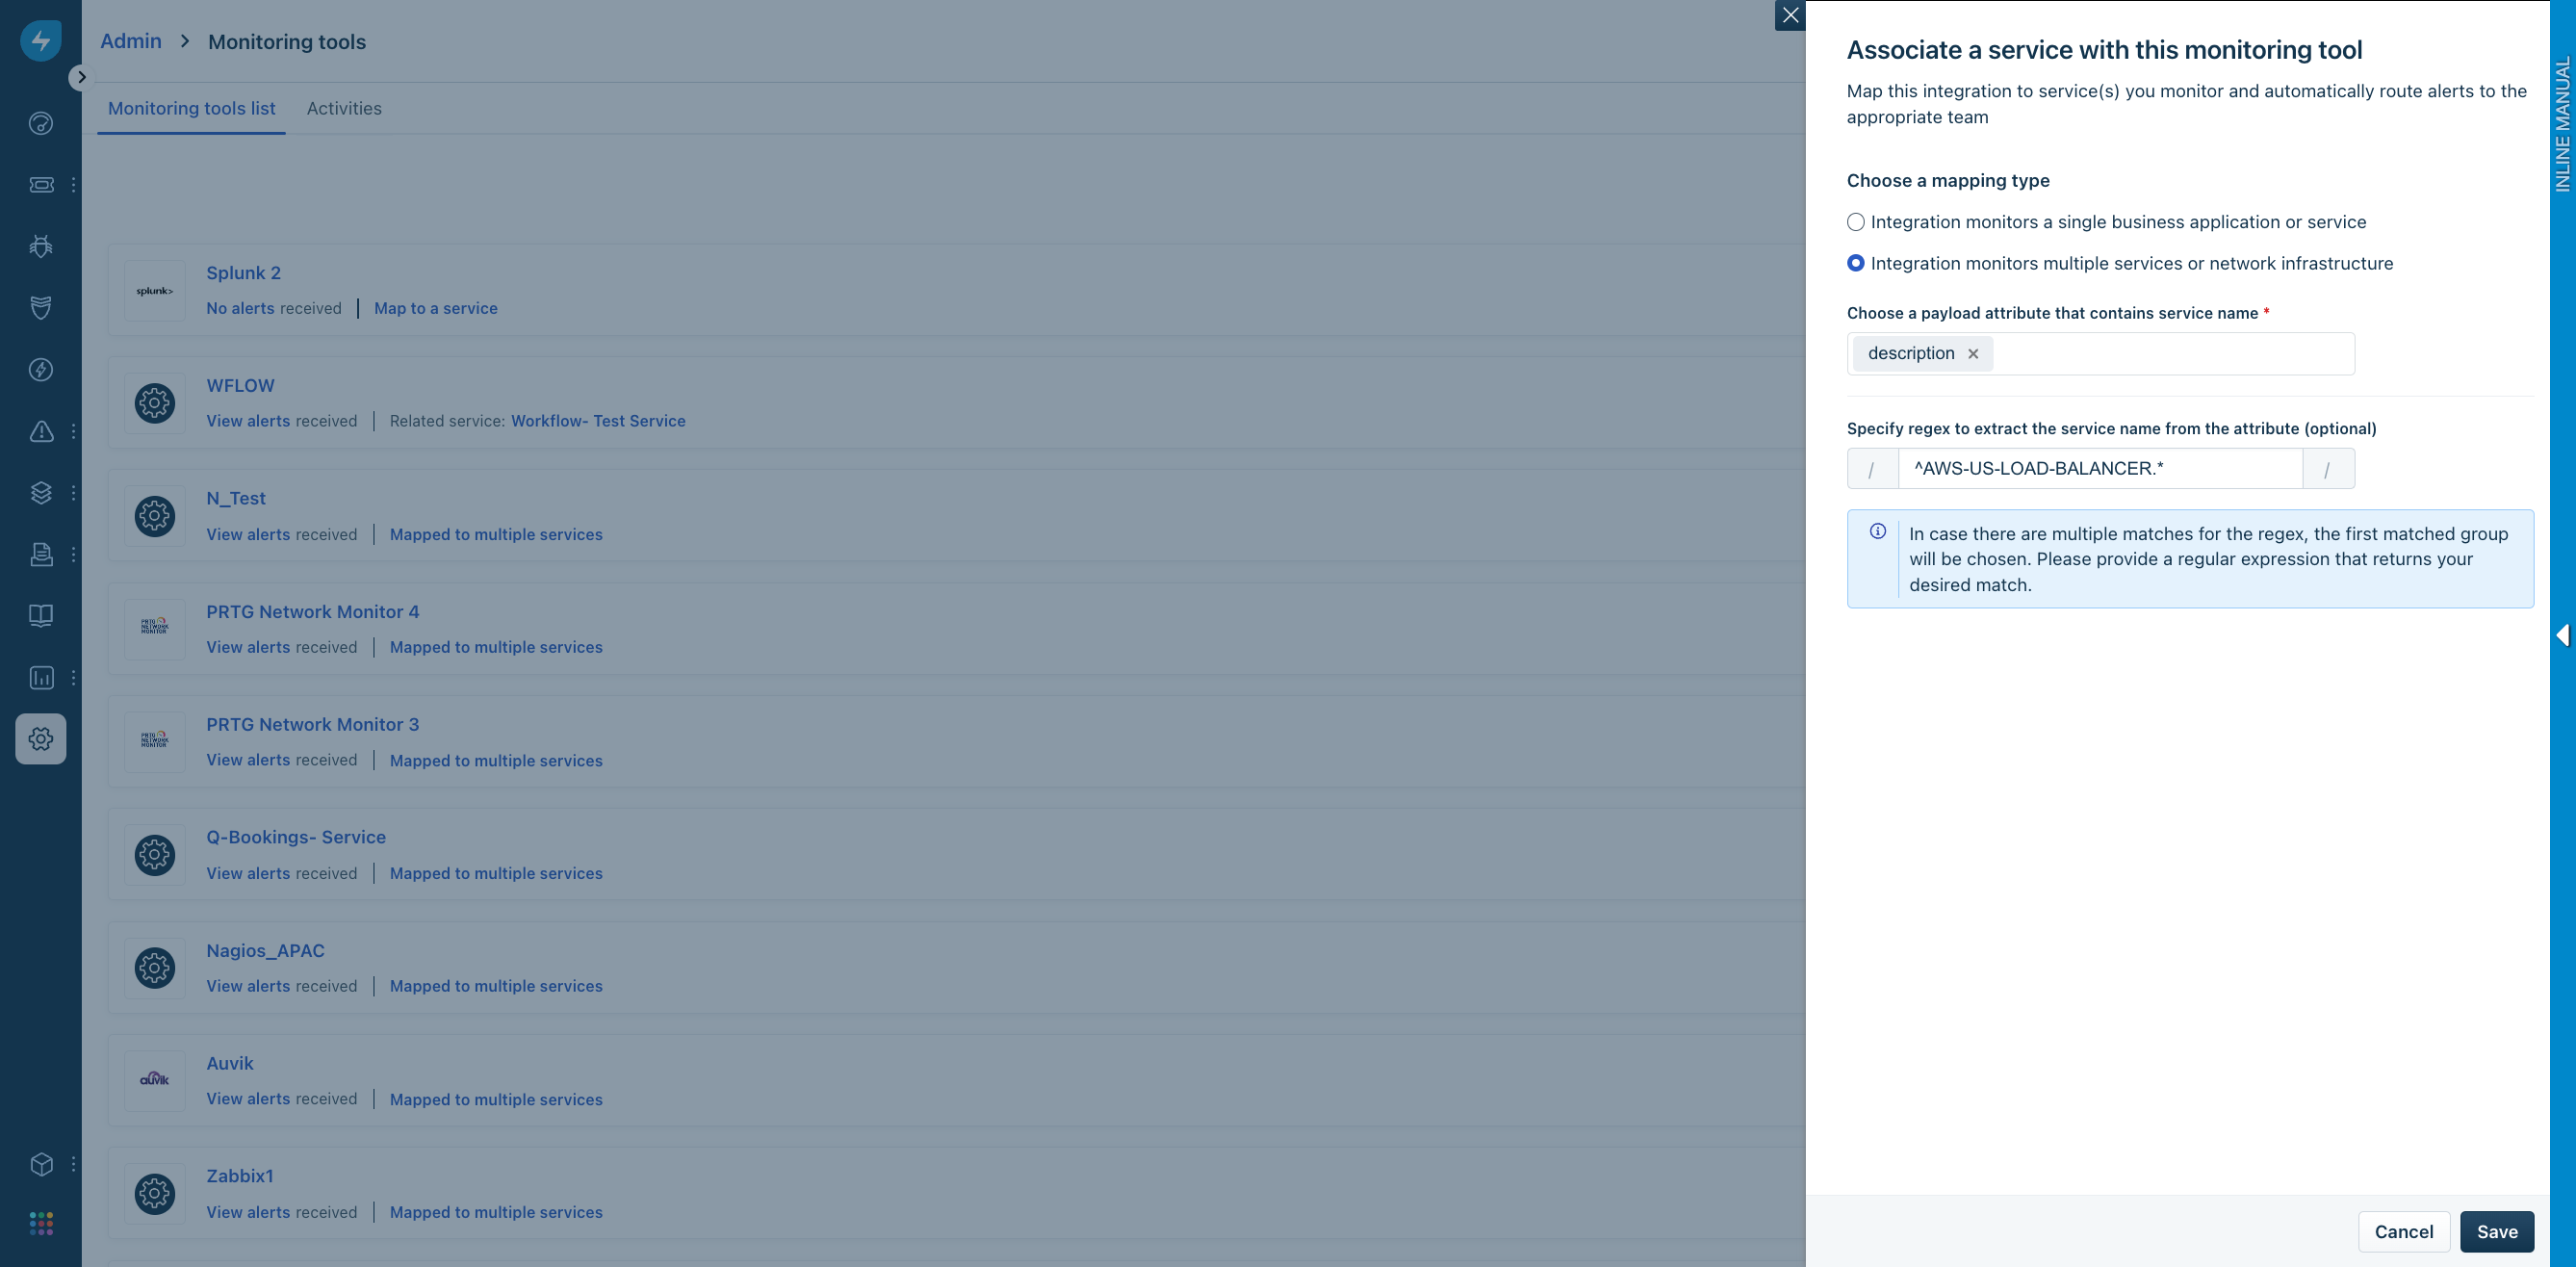Click the solutions book sidebar icon
2576x1267 pixels.
(41, 616)
